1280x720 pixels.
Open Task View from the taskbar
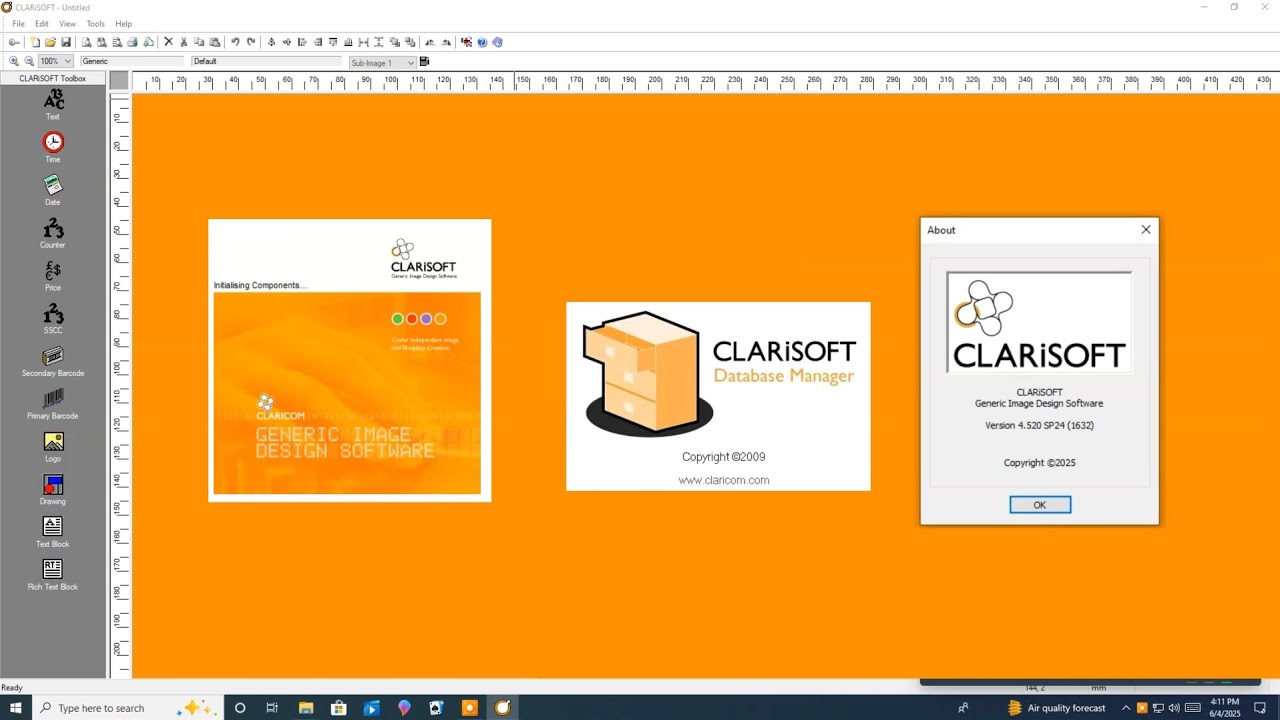272,707
